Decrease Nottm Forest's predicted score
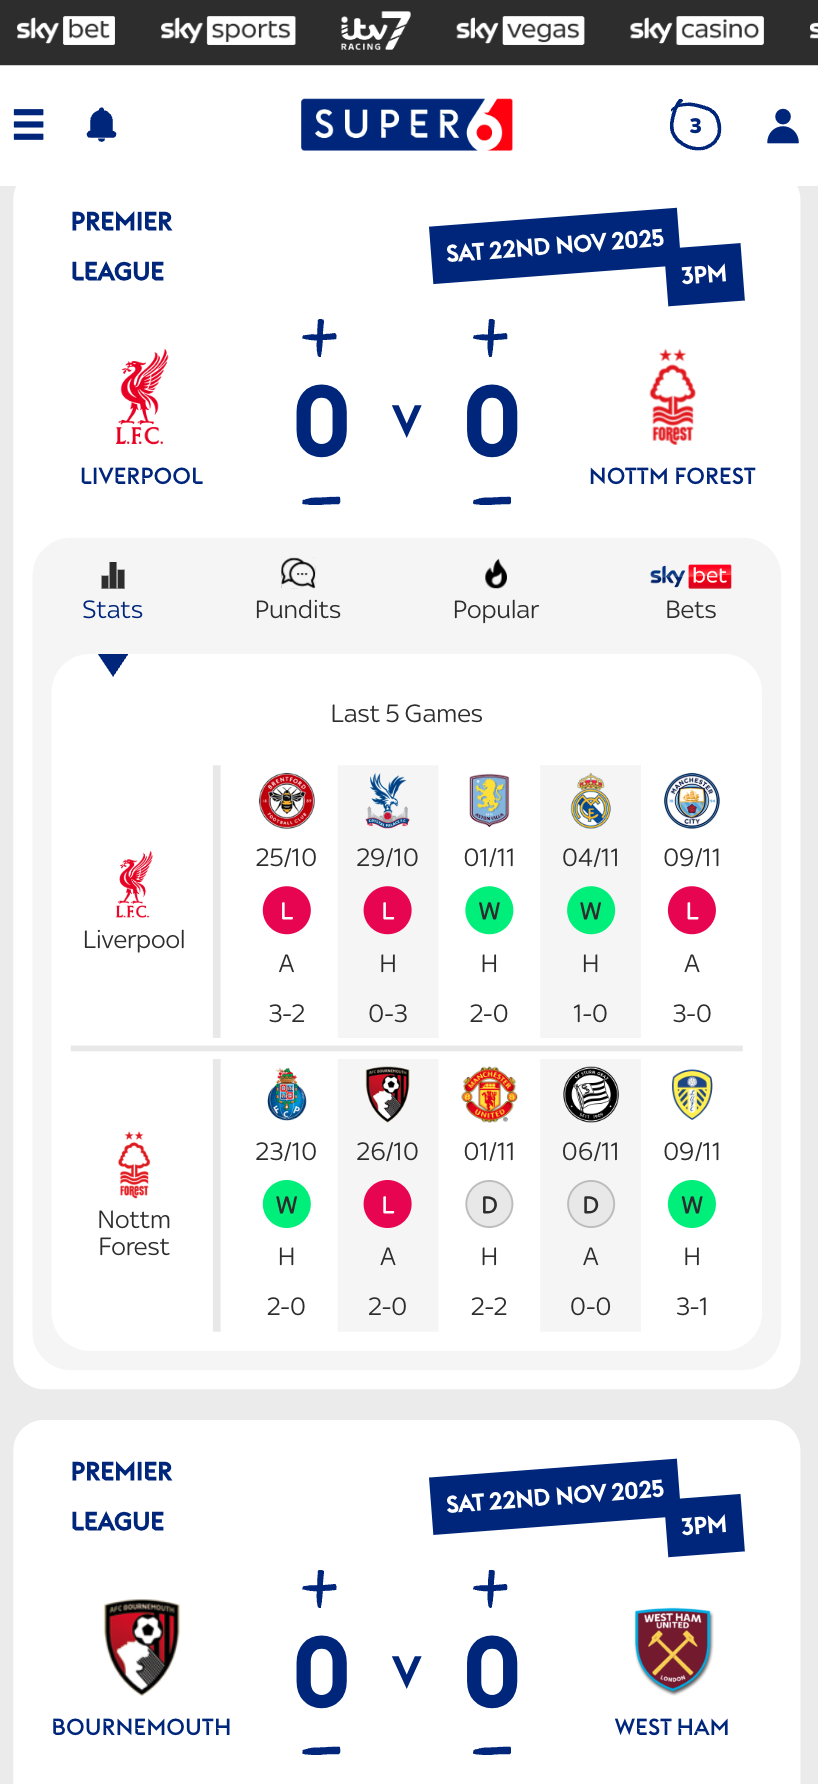This screenshot has width=818, height=1784. point(492,500)
